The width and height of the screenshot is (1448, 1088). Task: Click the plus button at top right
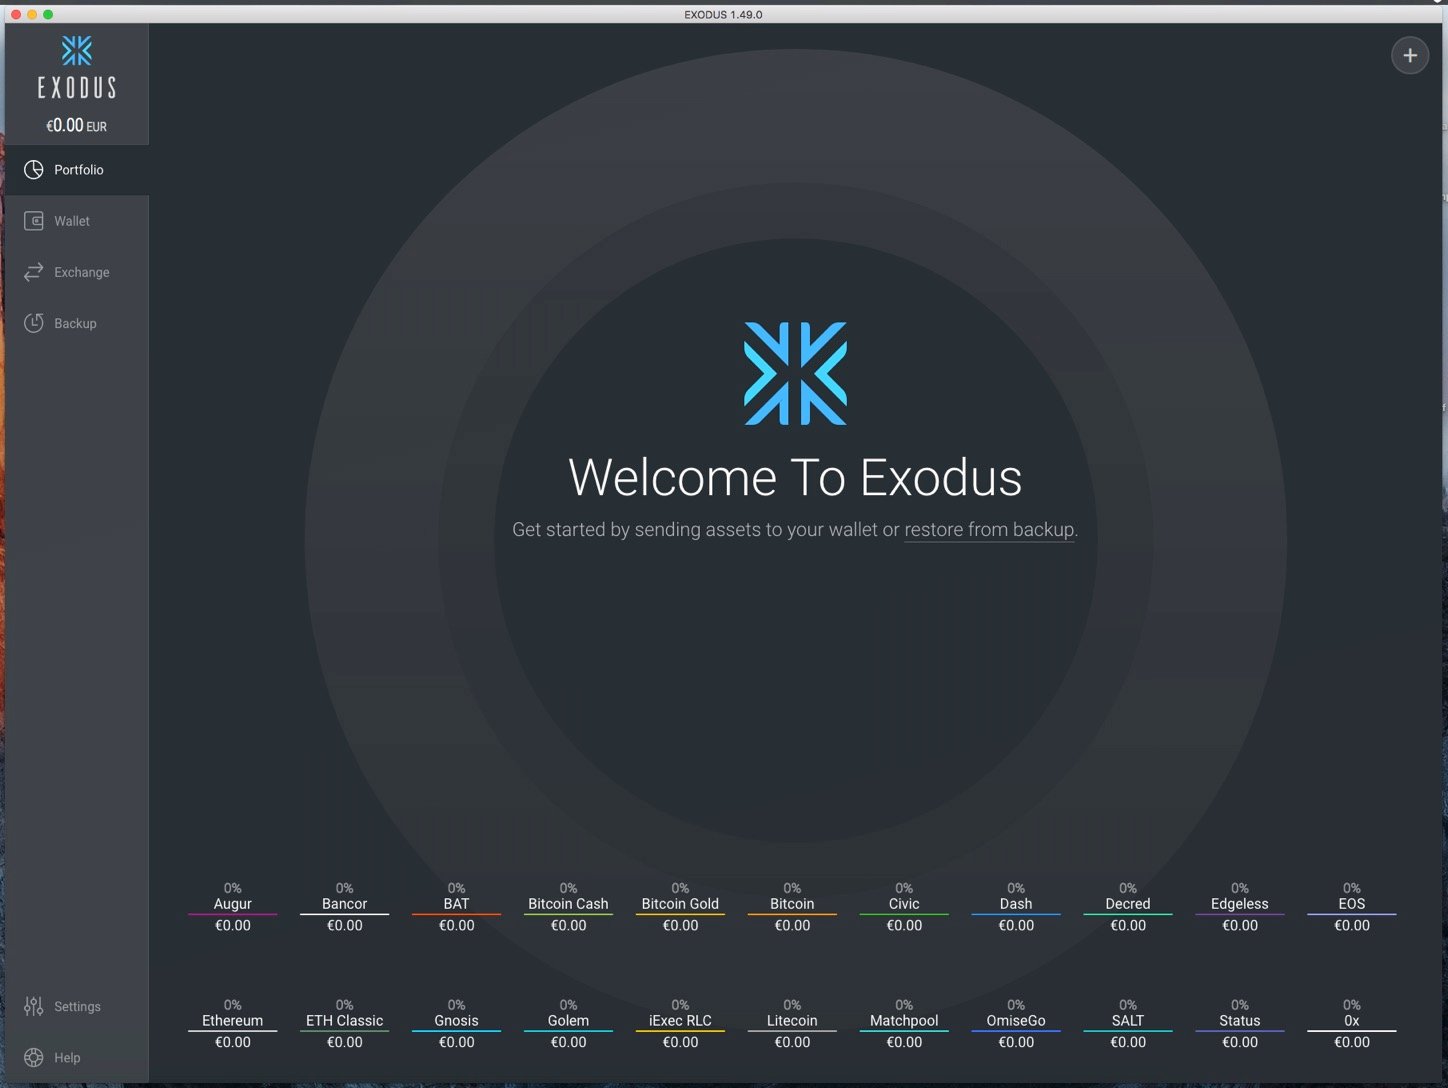pyautogui.click(x=1410, y=55)
